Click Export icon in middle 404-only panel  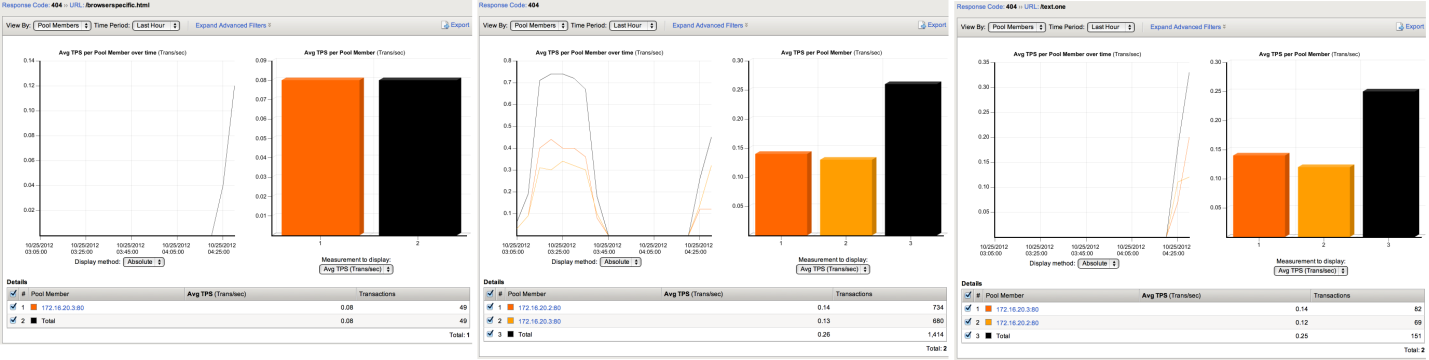click(921, 25)
